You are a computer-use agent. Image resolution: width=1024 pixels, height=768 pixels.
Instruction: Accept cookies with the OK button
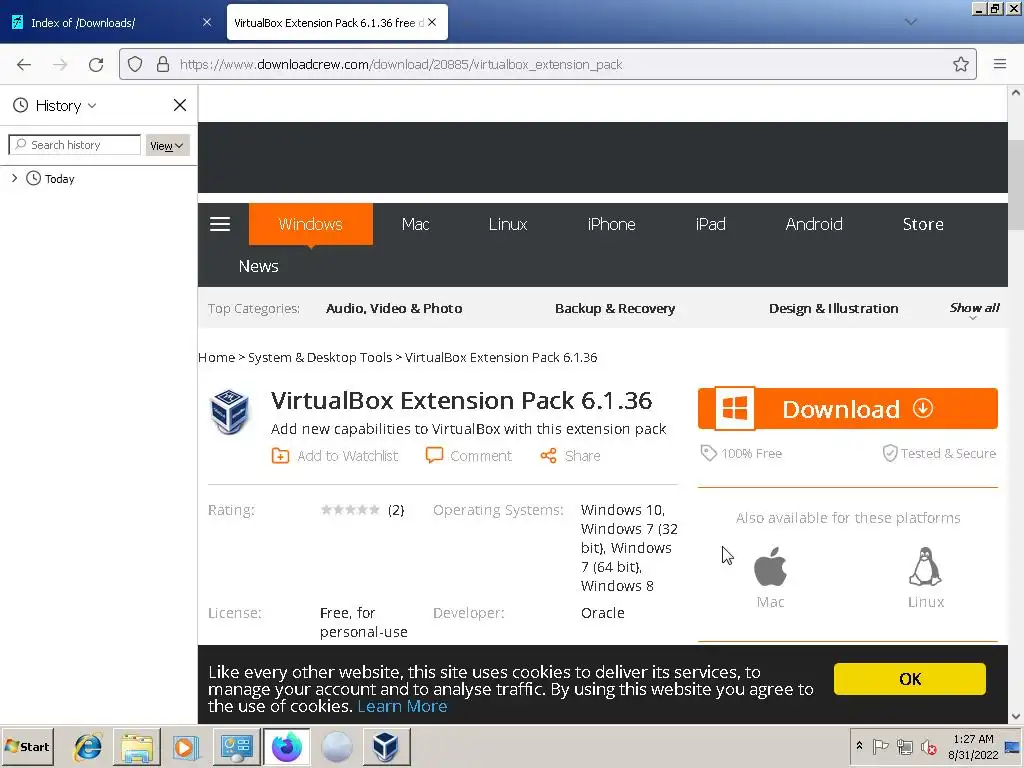[910, 679]
